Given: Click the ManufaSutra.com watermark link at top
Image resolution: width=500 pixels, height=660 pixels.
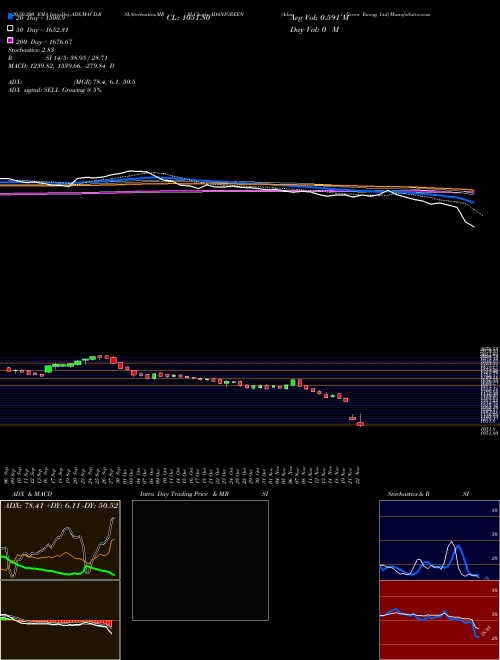Looking at the screenshot, I should 410,14.
